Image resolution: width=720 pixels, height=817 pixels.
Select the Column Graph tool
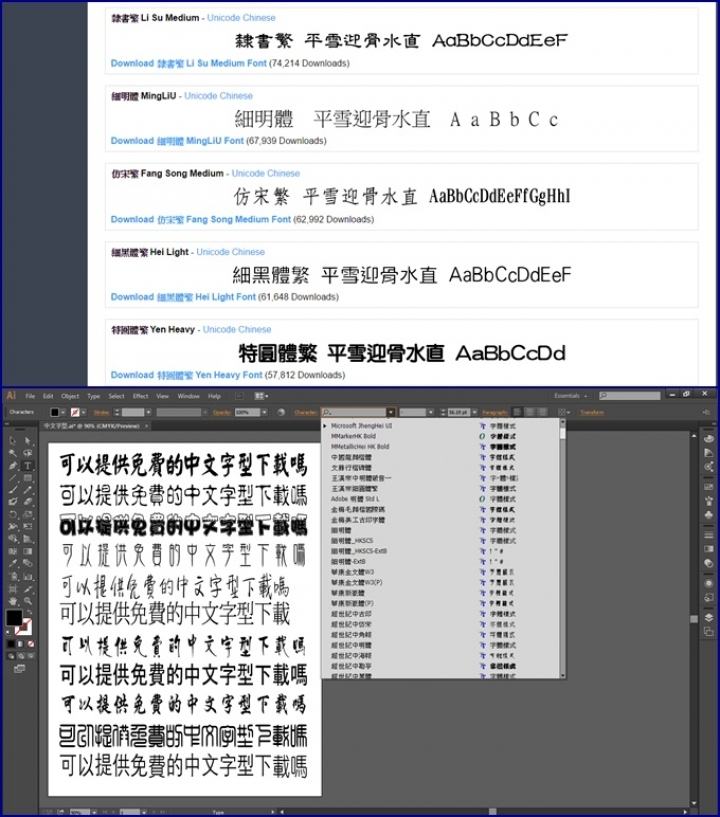[28, 576]
